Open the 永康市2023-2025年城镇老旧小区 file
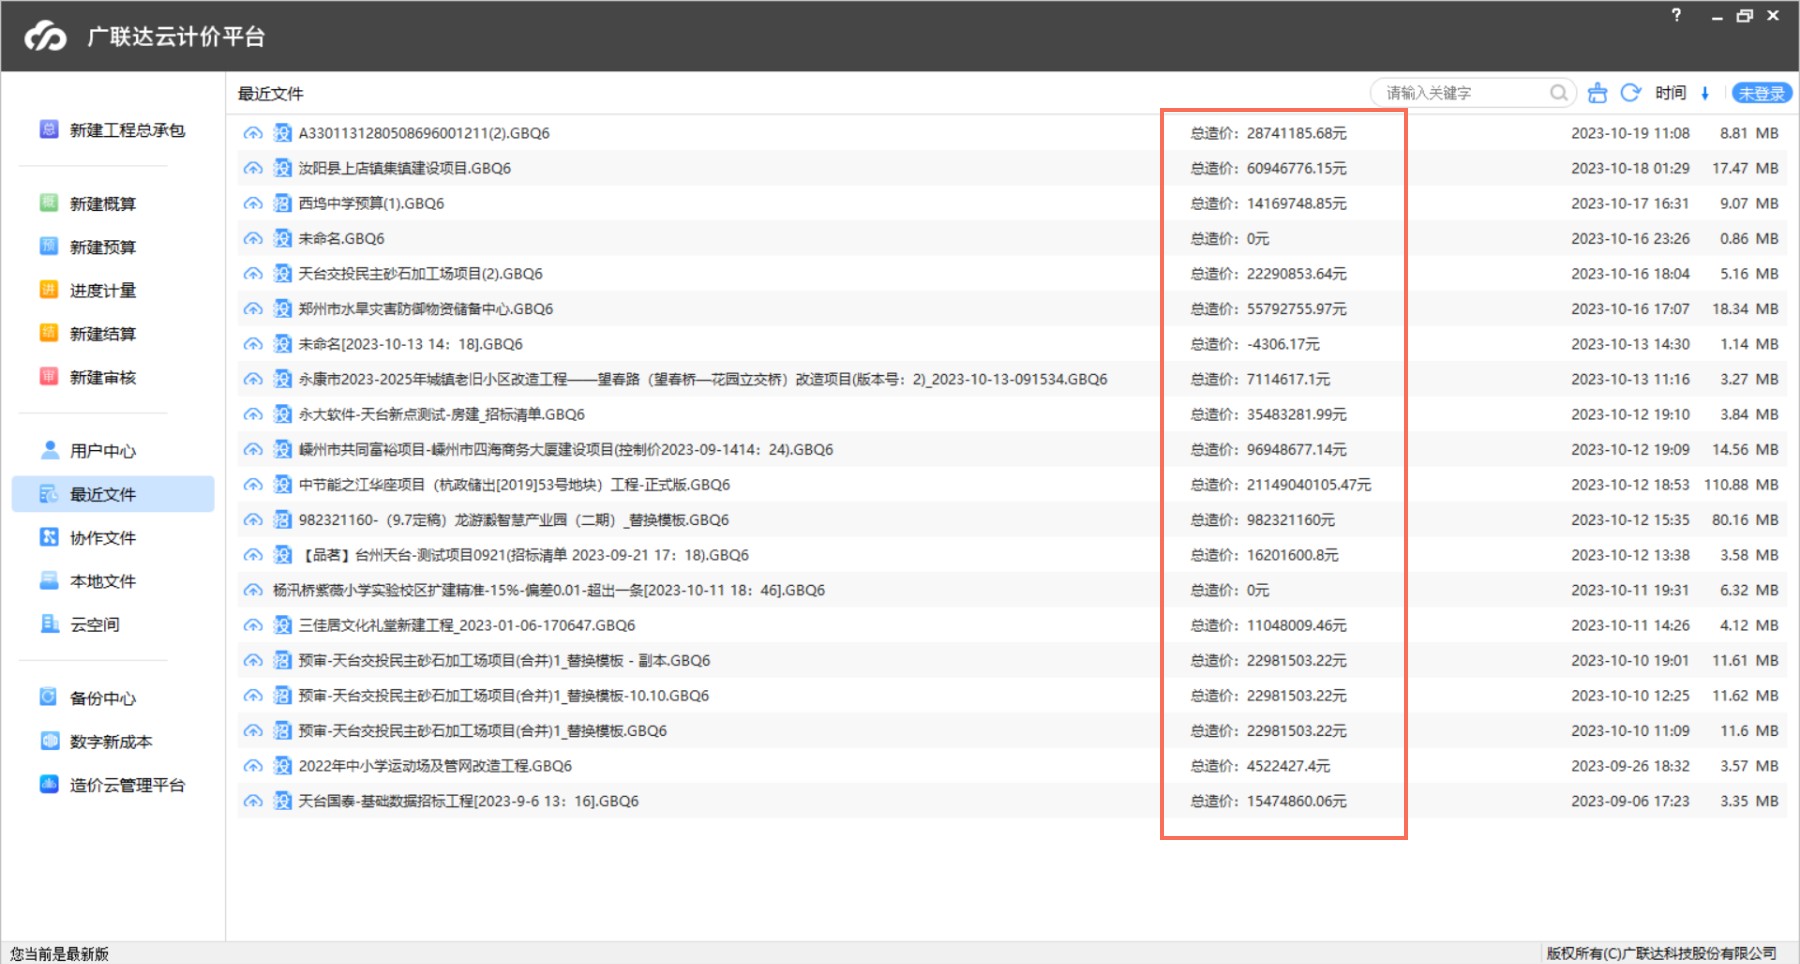This screenshot has height=964, width=1800. (703, 379)
